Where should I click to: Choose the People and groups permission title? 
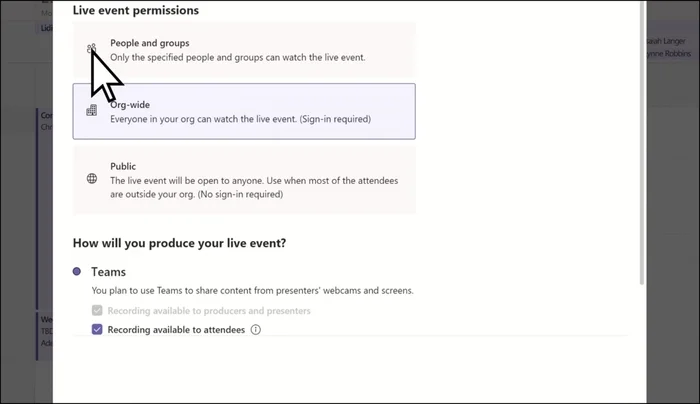[149, 43]
